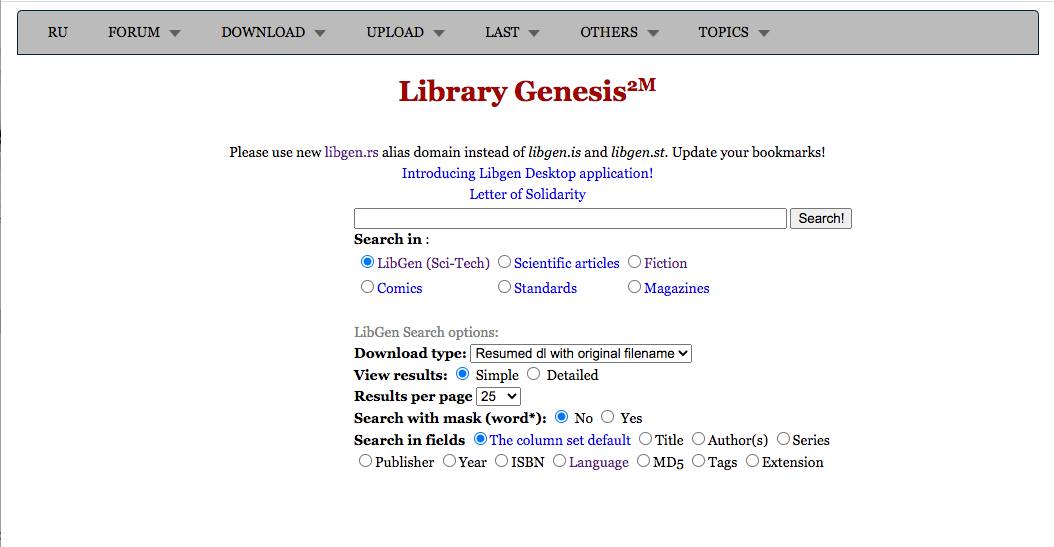Open the FORUM dropdown menu
The width and height of the screenshot is (1054, 547).
tap(144, 32)
